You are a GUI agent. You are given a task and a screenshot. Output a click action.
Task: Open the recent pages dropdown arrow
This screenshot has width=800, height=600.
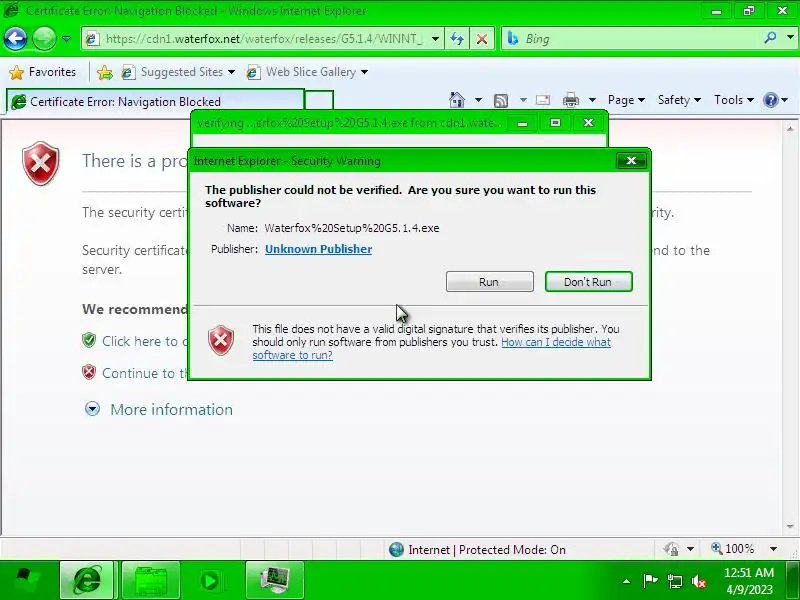pyautogui.click(x=66, y=39)
